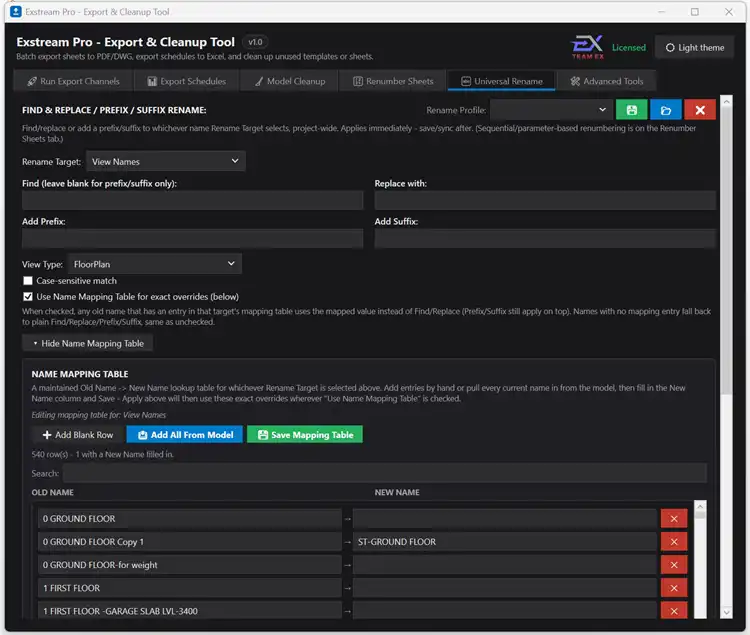Click the main panel vertical scrollbar
This screenshot has width=750, height=635.
[x=726, y=249]
